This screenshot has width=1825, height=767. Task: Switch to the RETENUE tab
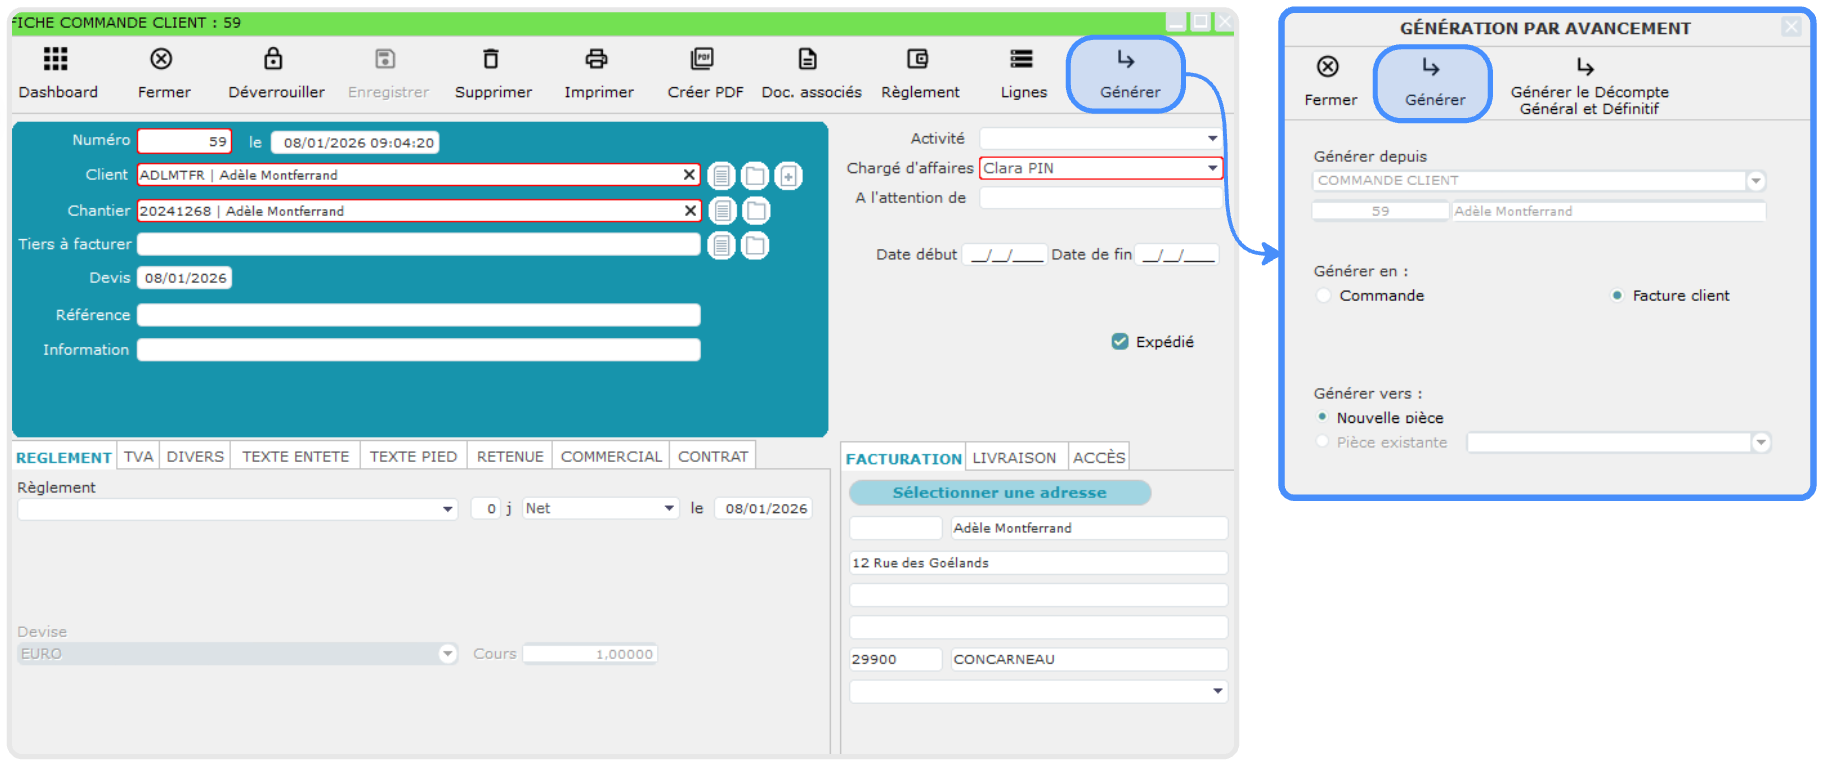510,457
